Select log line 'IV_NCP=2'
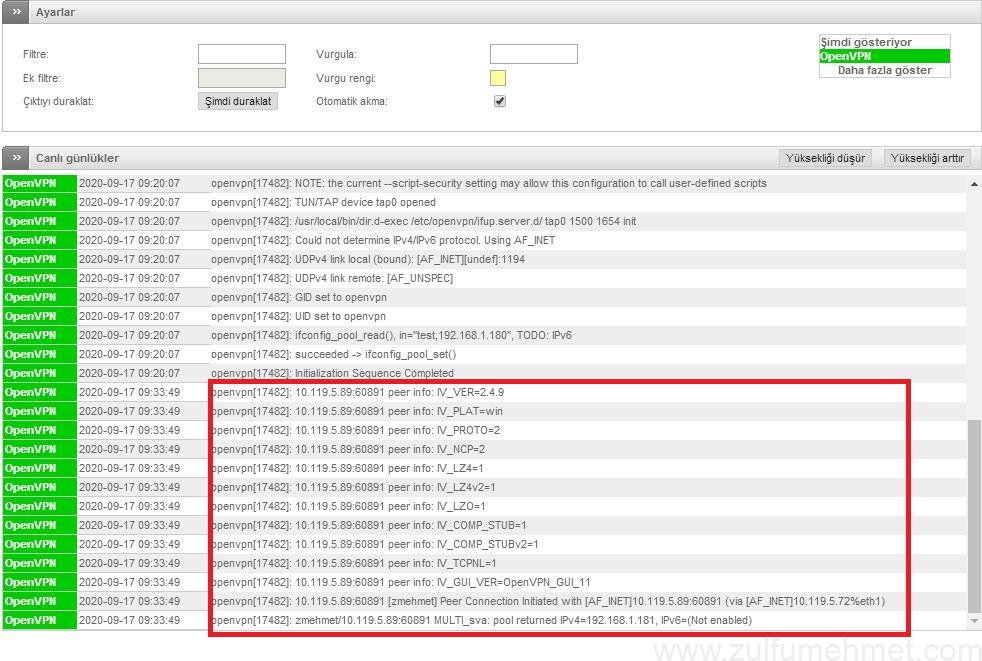 tap(483, 449)
